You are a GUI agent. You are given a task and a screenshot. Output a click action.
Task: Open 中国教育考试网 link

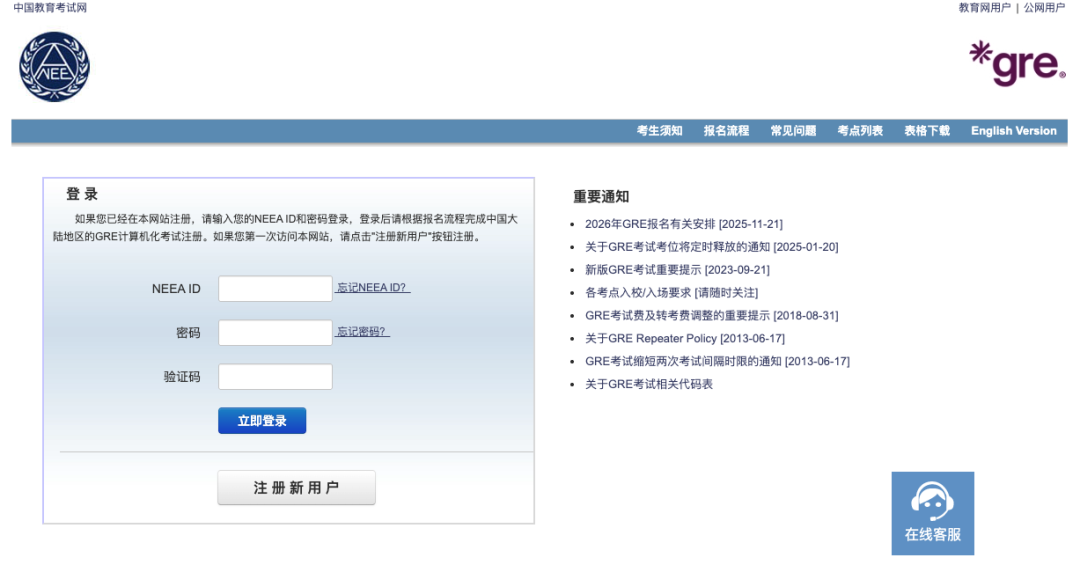50,8
